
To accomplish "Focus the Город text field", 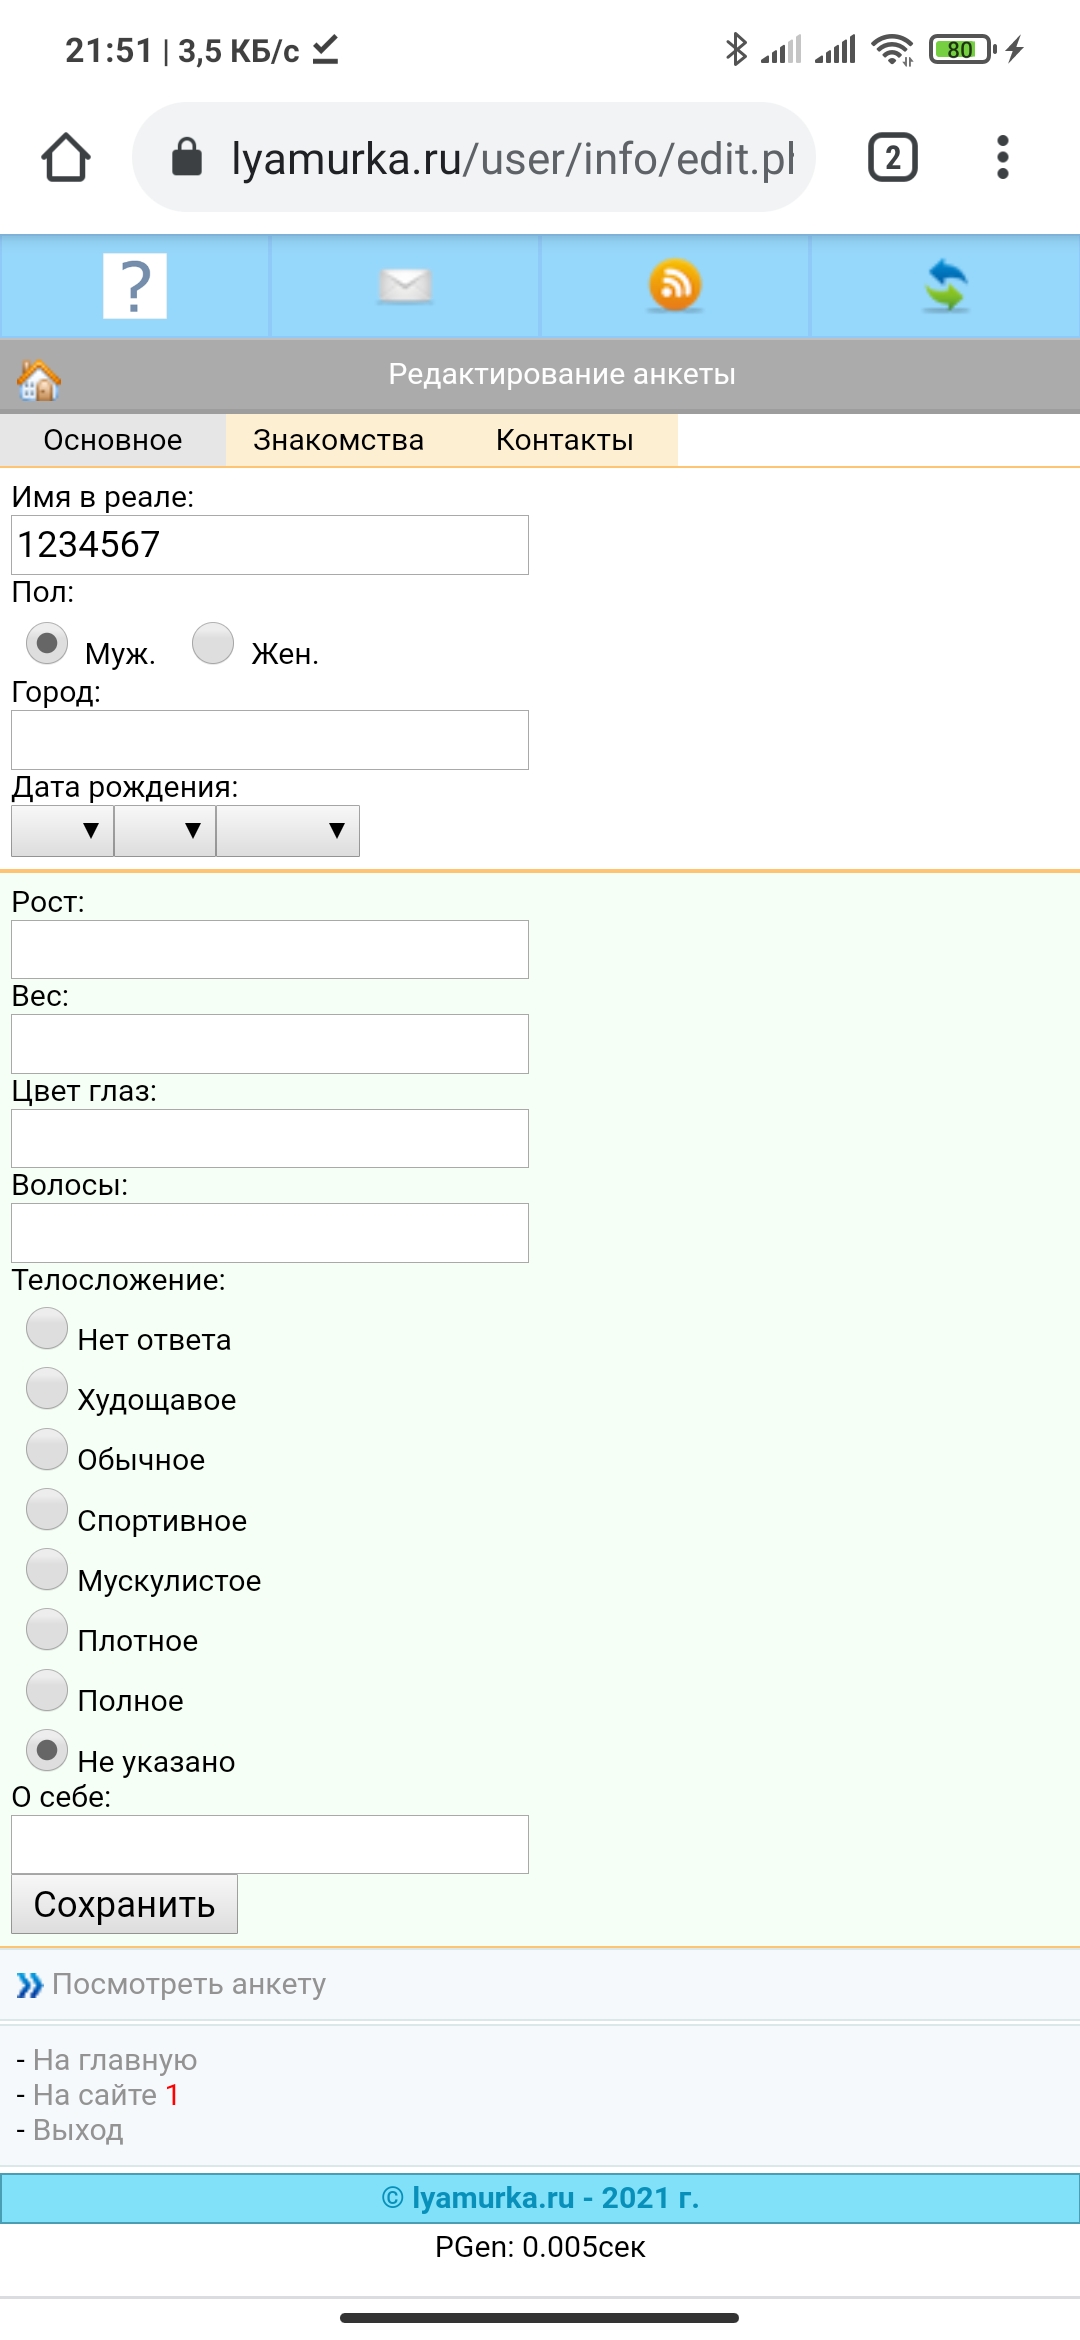I will click(x=270, y=740).
